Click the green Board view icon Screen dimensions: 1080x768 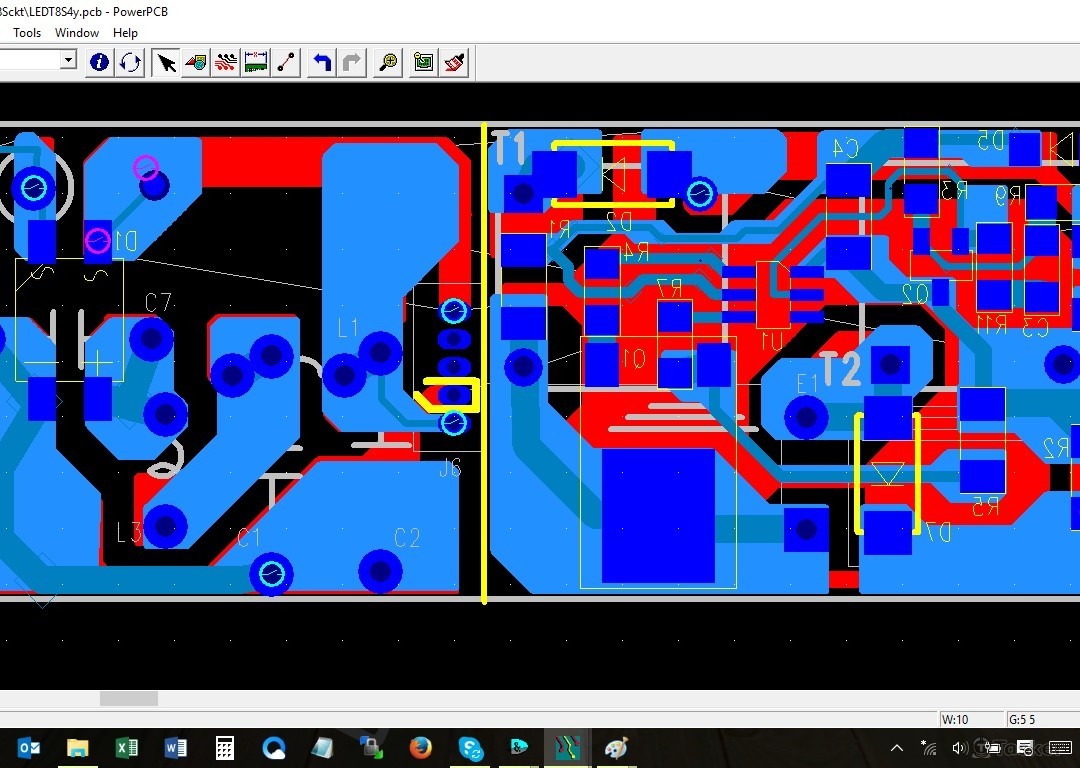coord(423,62)
